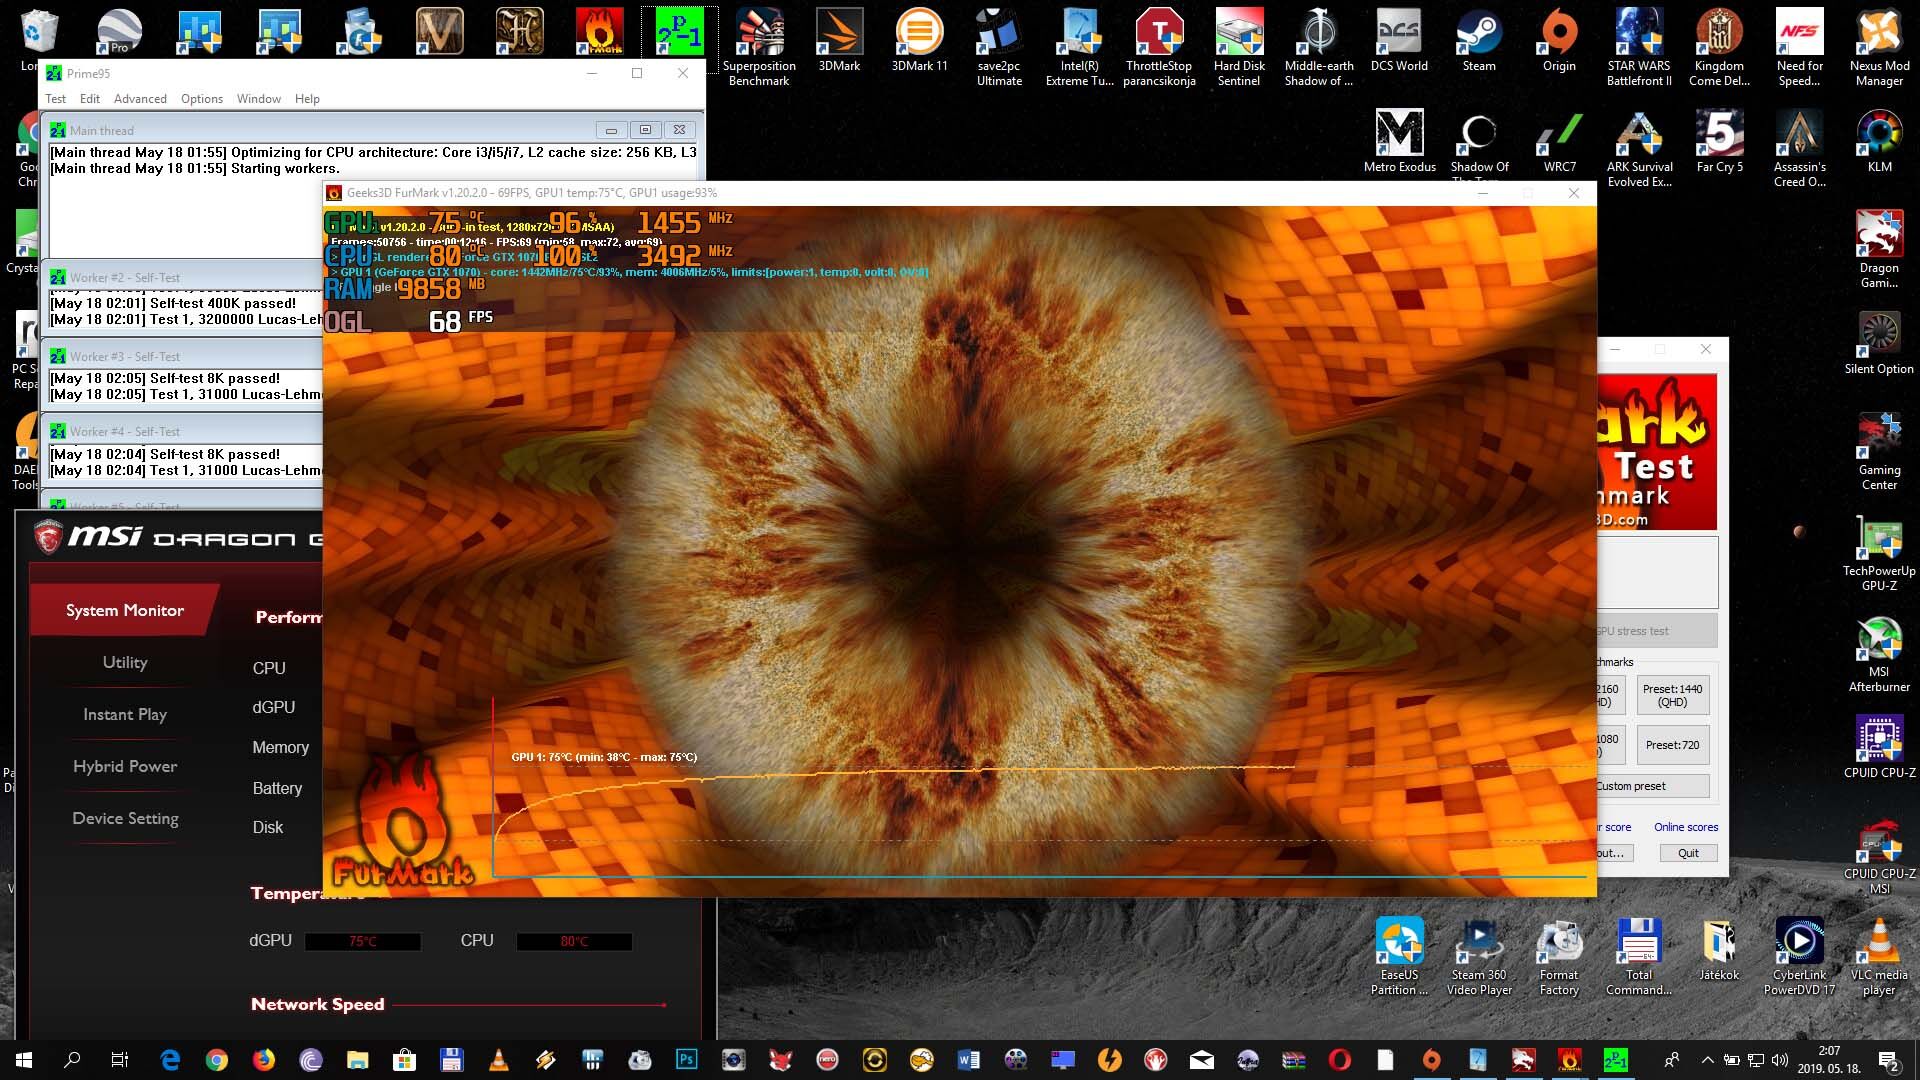Open Photoshop from taskbar
Viewport: 1920px width, 1080px height.
coord(686,1060)
